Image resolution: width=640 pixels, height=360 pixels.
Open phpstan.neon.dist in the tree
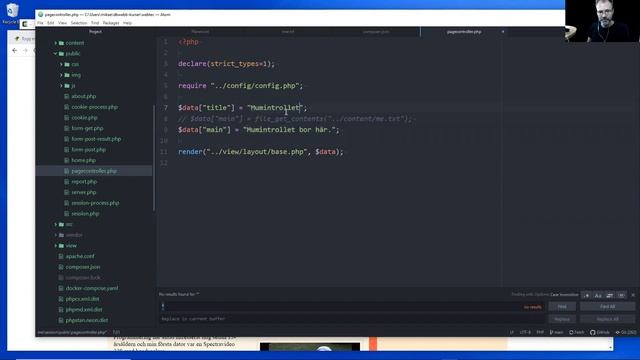coord(87,320)
